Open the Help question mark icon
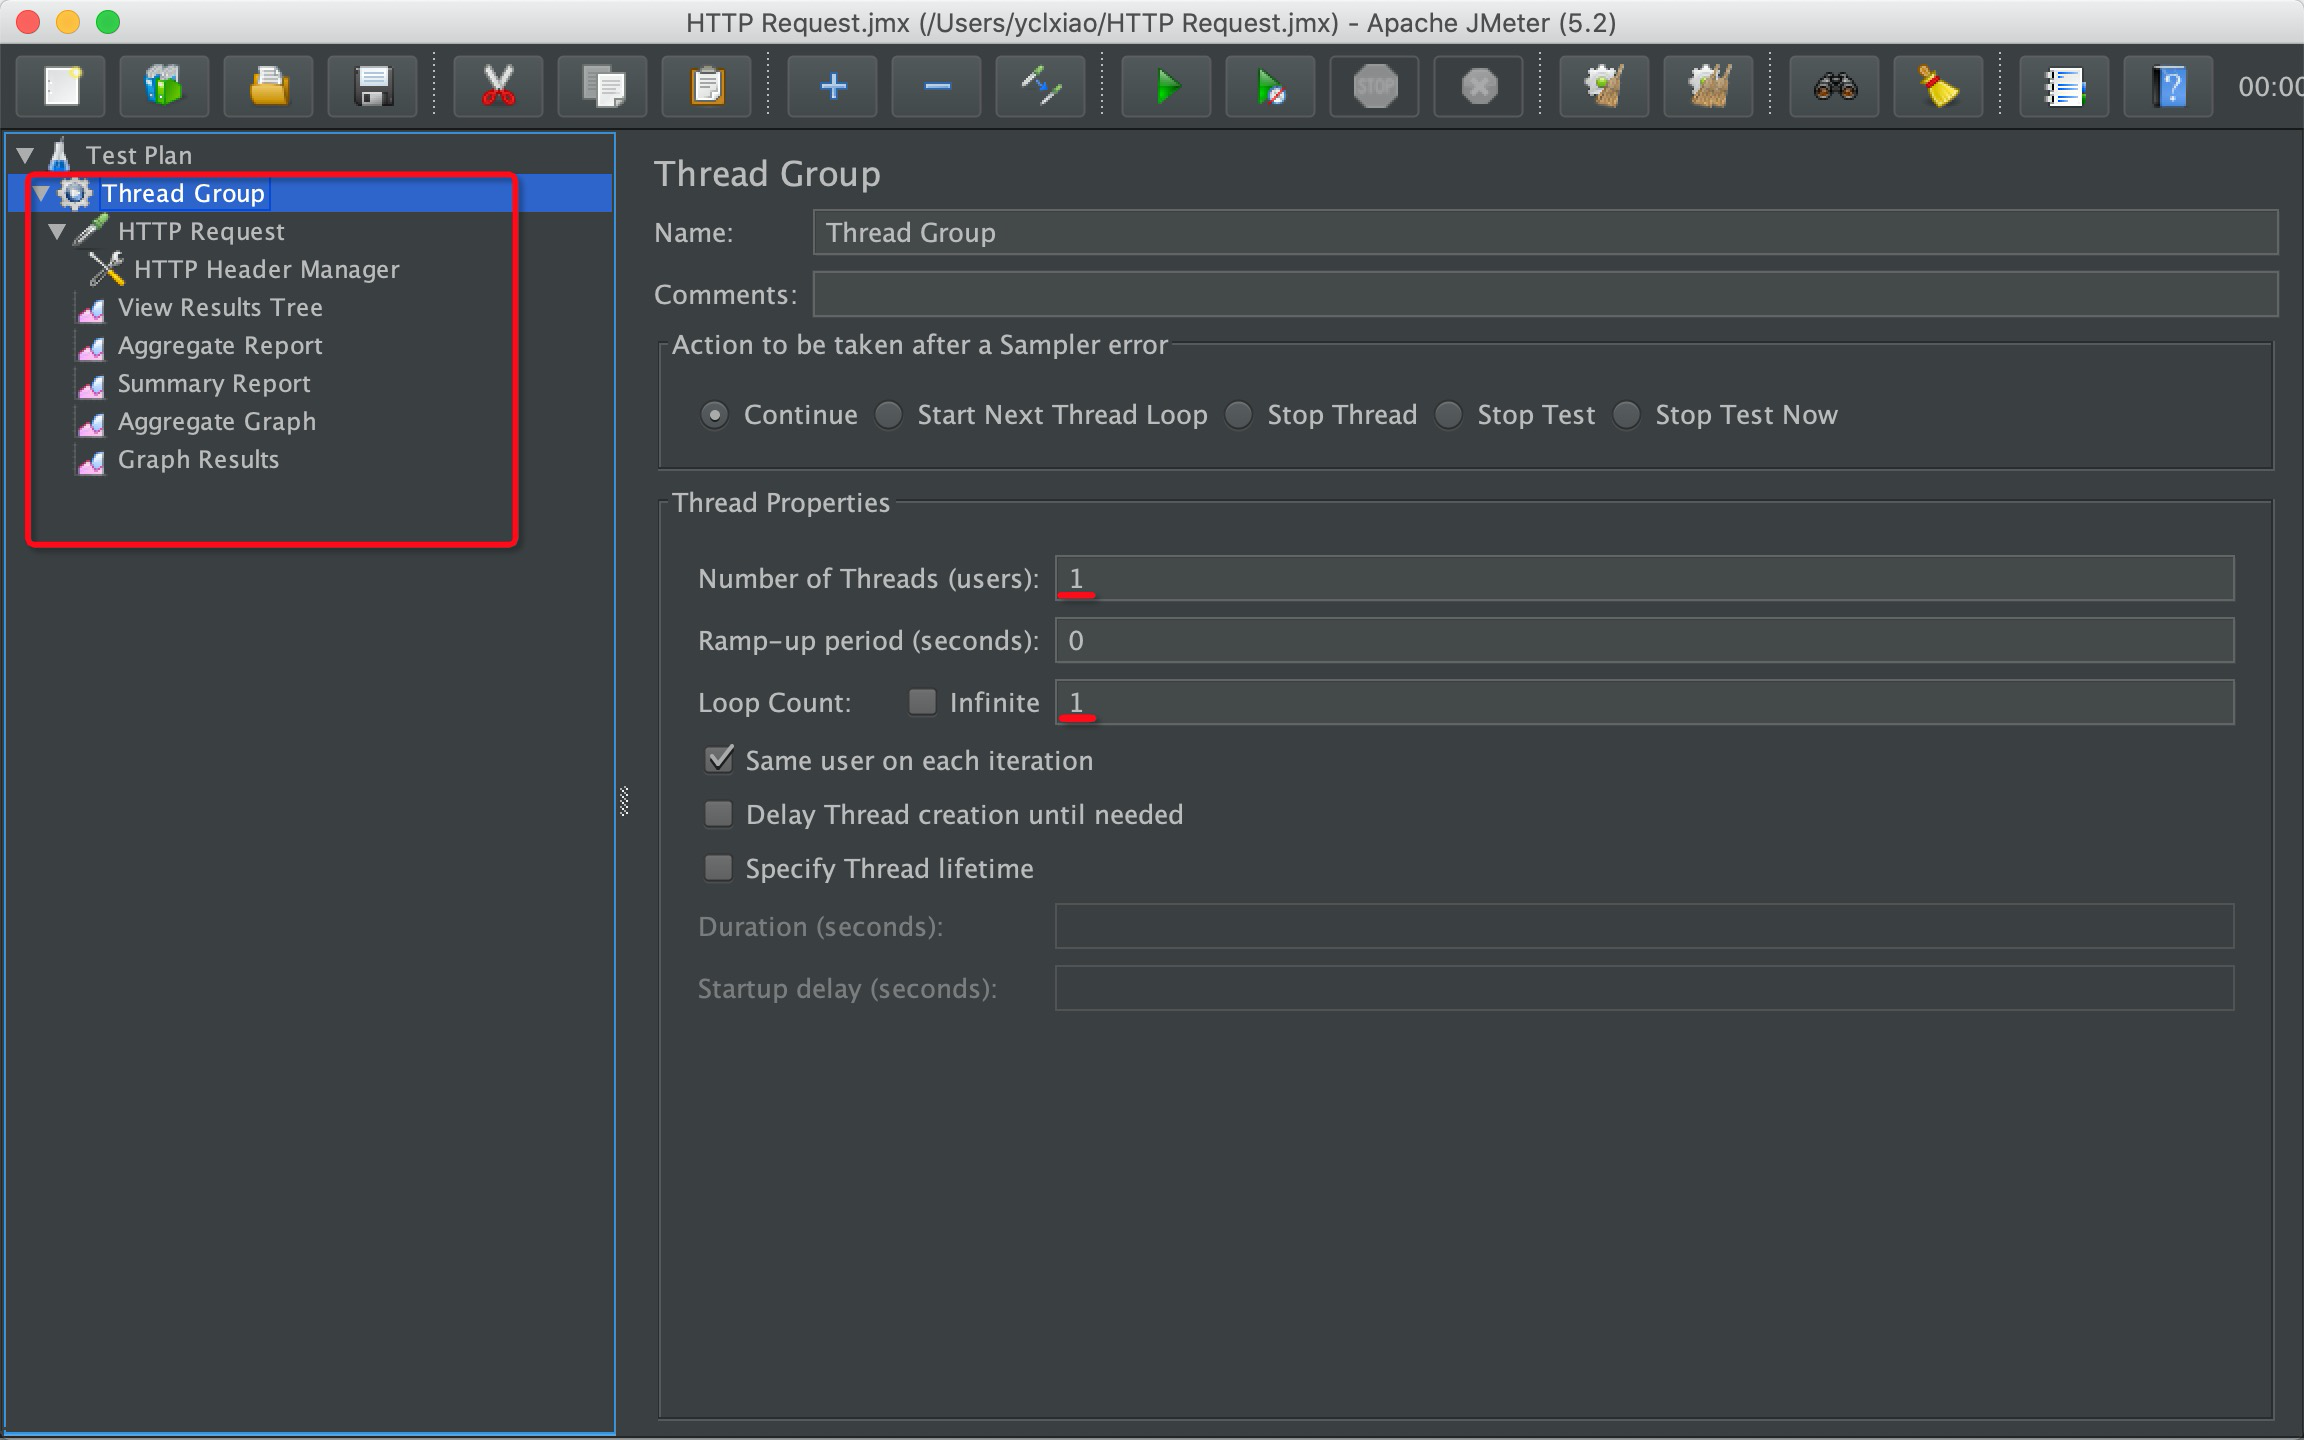 (2168, 87)
